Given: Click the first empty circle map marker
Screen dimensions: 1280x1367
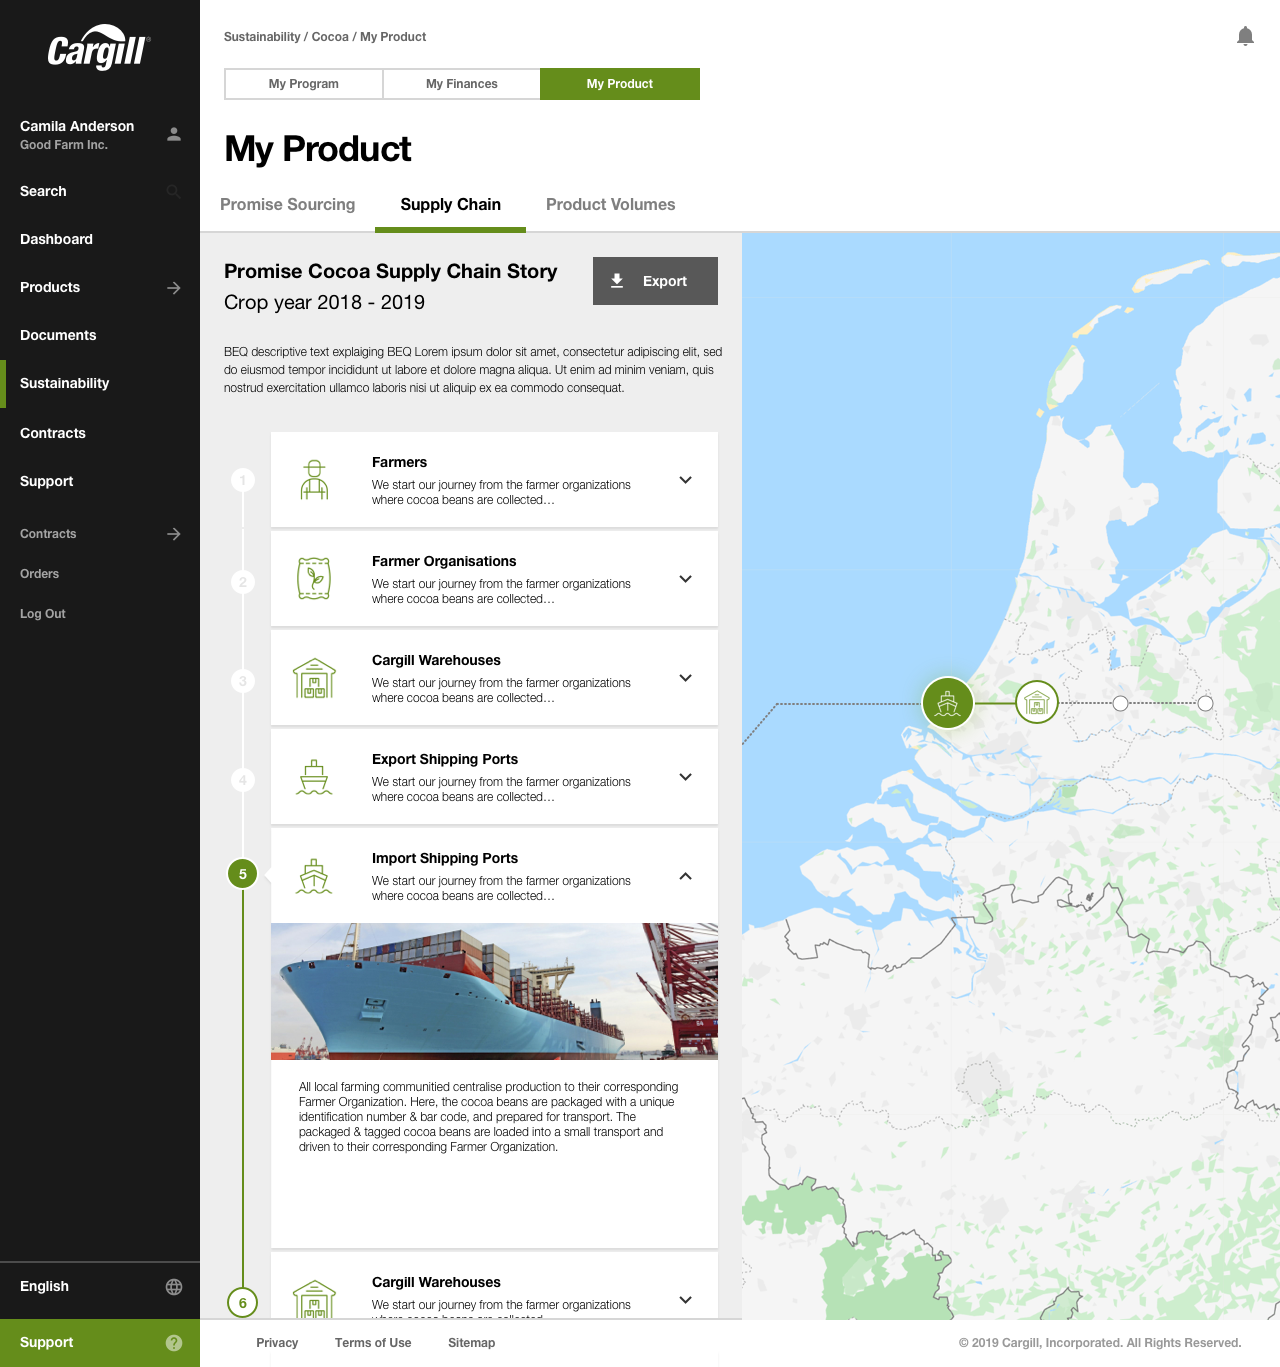Looking at the screenshot, I should pos(1121,703).
